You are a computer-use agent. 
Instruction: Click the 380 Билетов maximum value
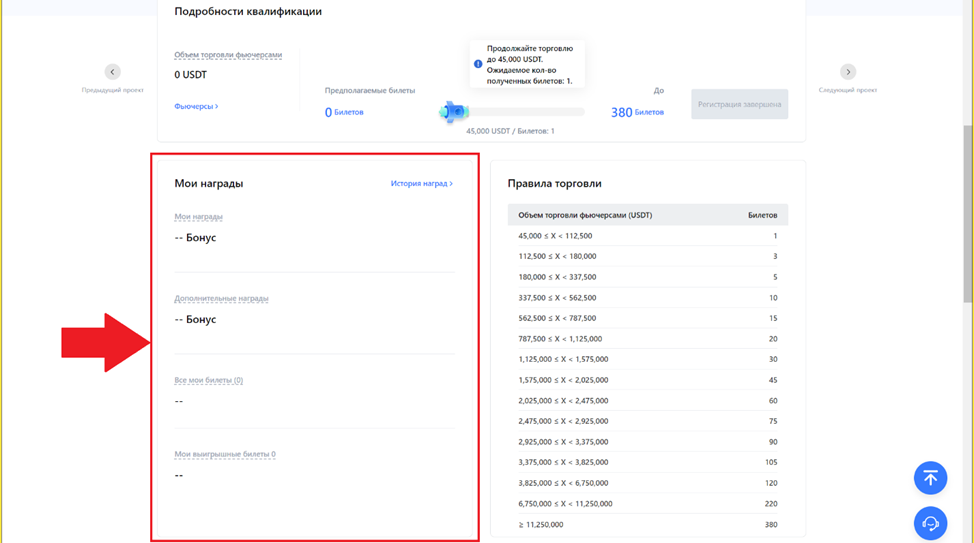point(637,113)
